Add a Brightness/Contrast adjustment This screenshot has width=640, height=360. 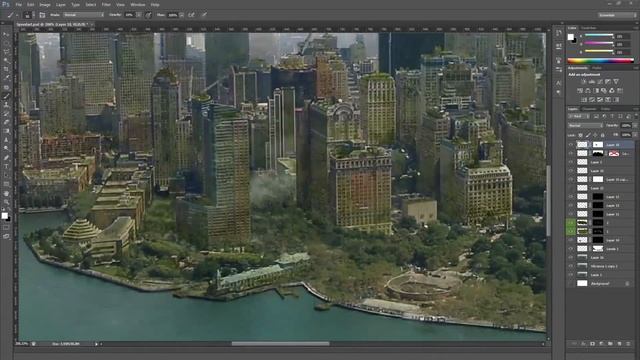coord(584,81)
